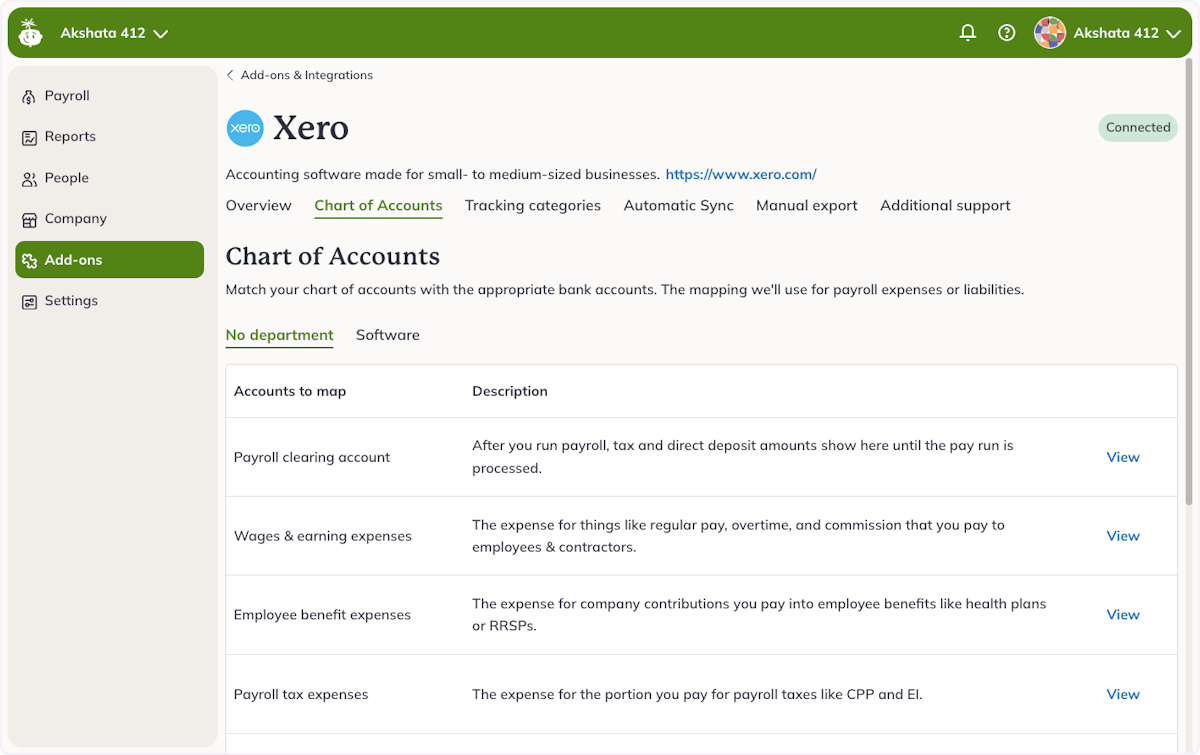Open the People sidebar icon
The width and height of the screenshot is (1200, 755).
[x=27, y=177]
